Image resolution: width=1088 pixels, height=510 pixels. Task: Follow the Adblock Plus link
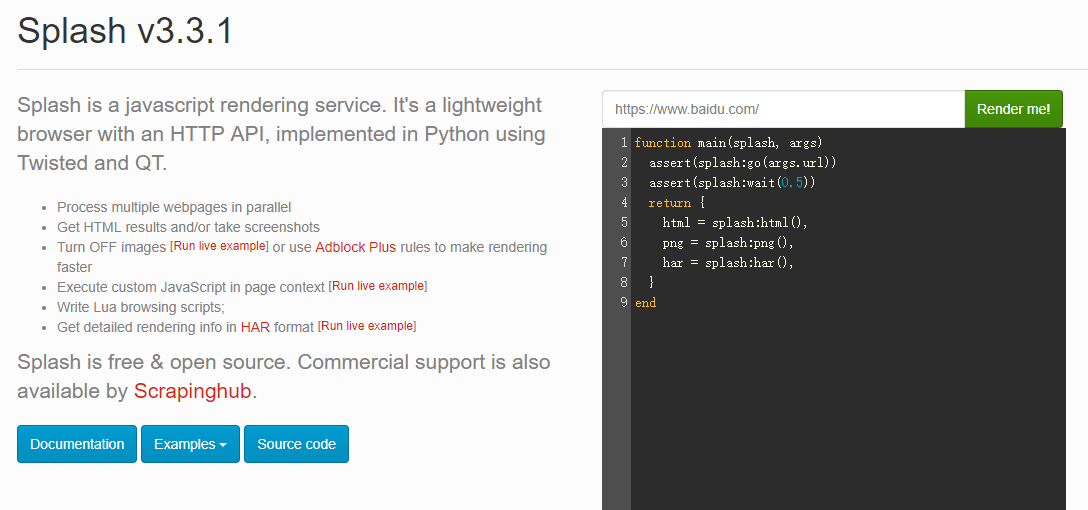(355, 247)
